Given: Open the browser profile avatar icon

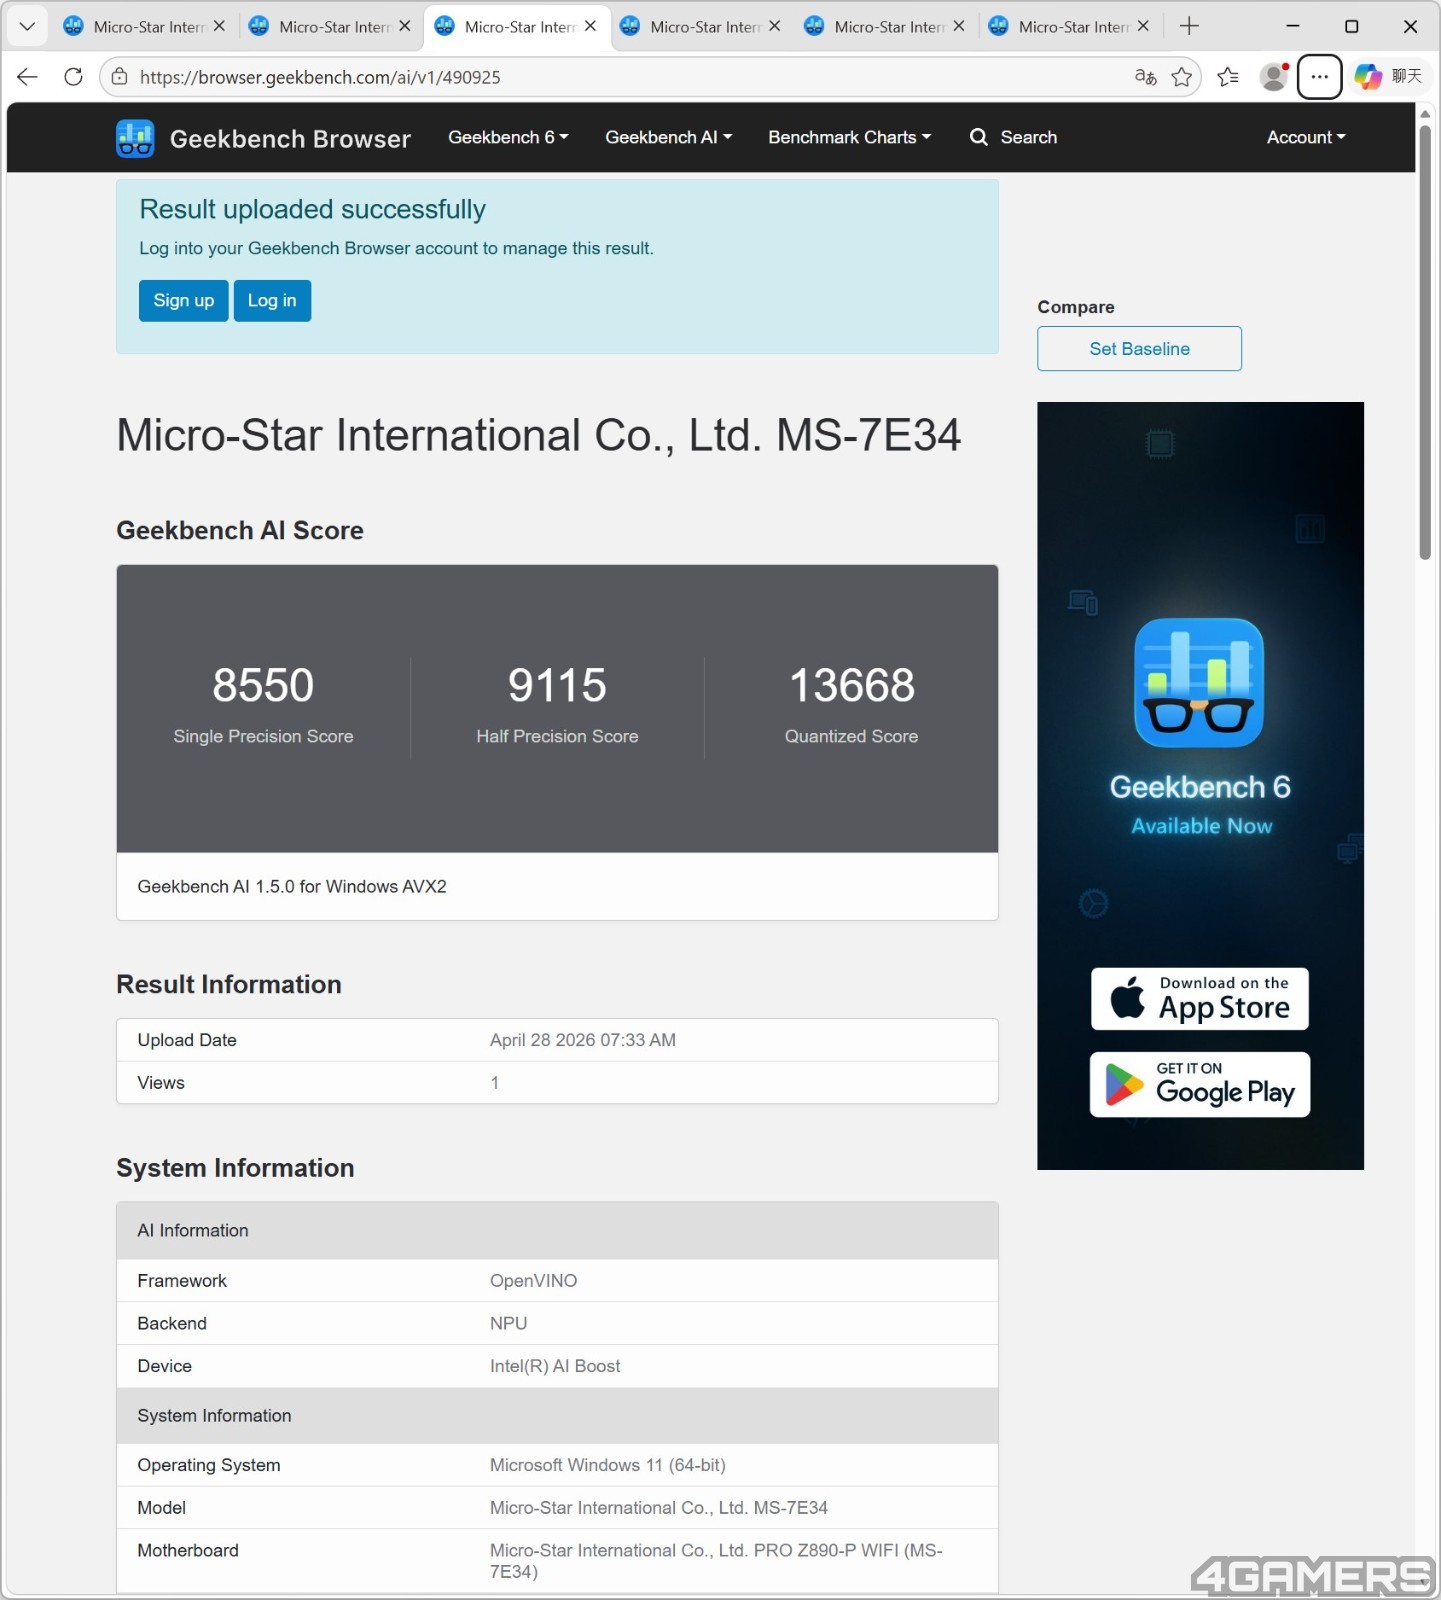Looking at the screenshot, I should (x=1273, y=77).
